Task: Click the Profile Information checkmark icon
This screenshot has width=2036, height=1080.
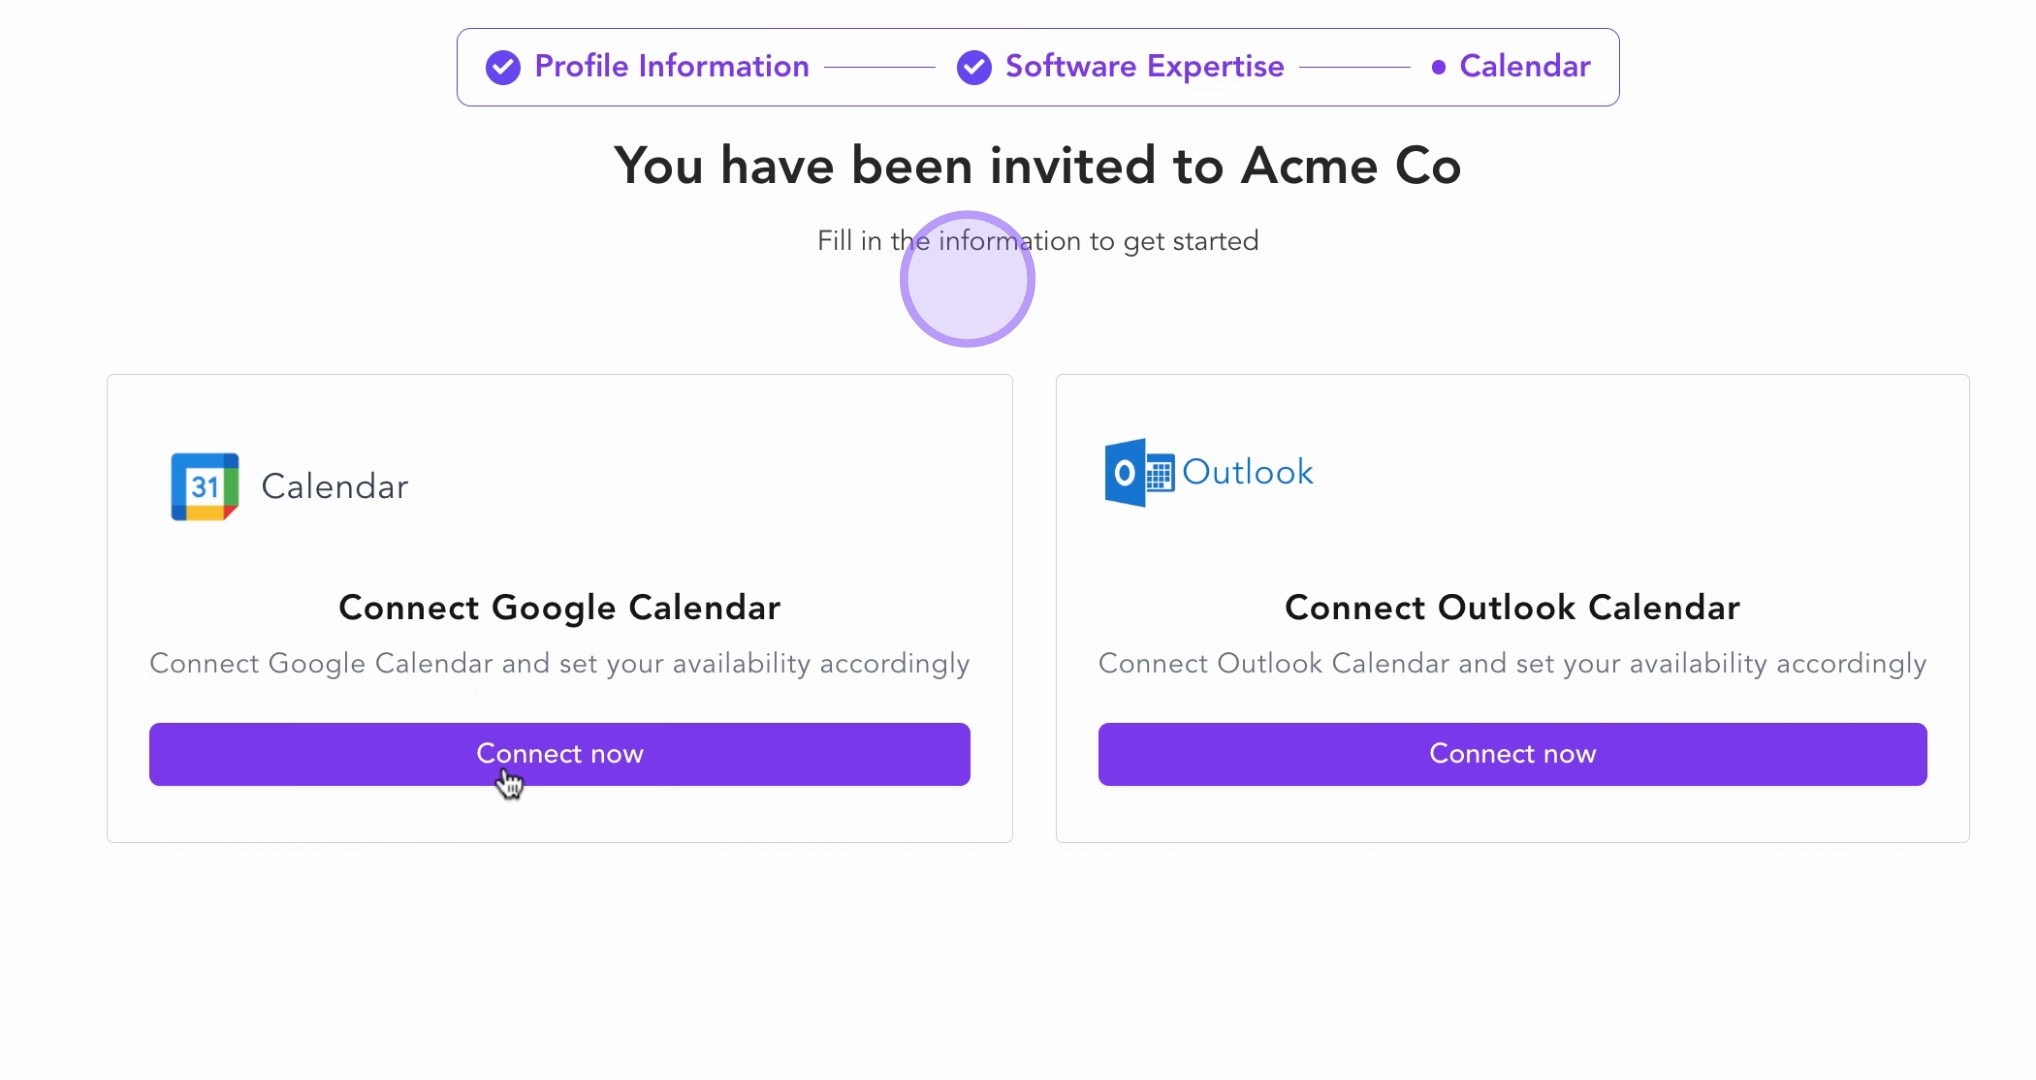Action: tap(503, 67)
